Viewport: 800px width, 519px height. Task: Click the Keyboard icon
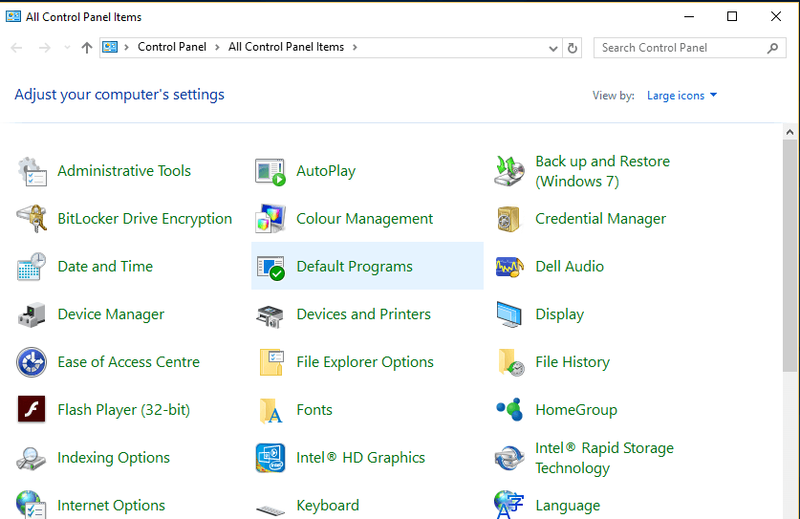click(270, 509)
